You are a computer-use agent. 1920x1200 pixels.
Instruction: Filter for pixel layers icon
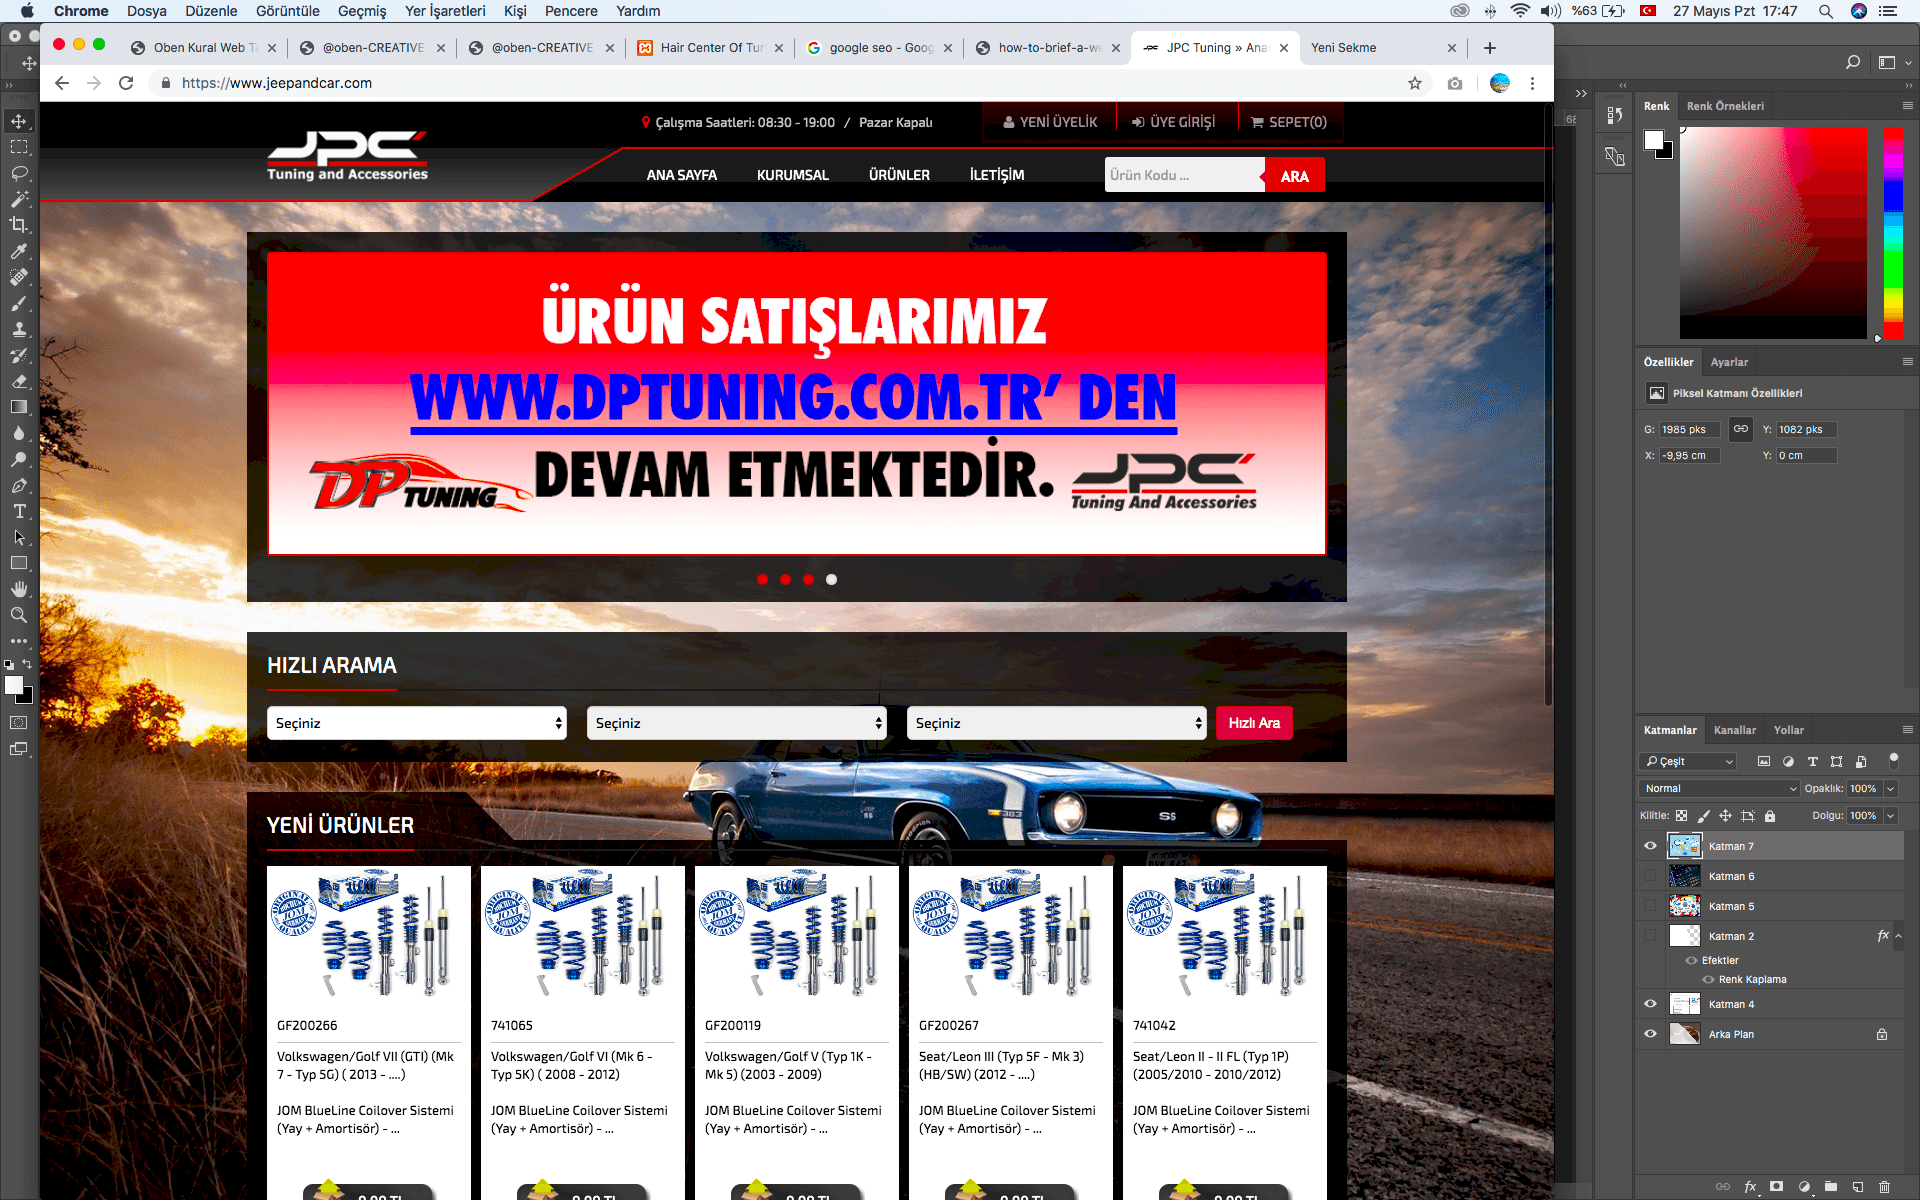(1763, 761)
